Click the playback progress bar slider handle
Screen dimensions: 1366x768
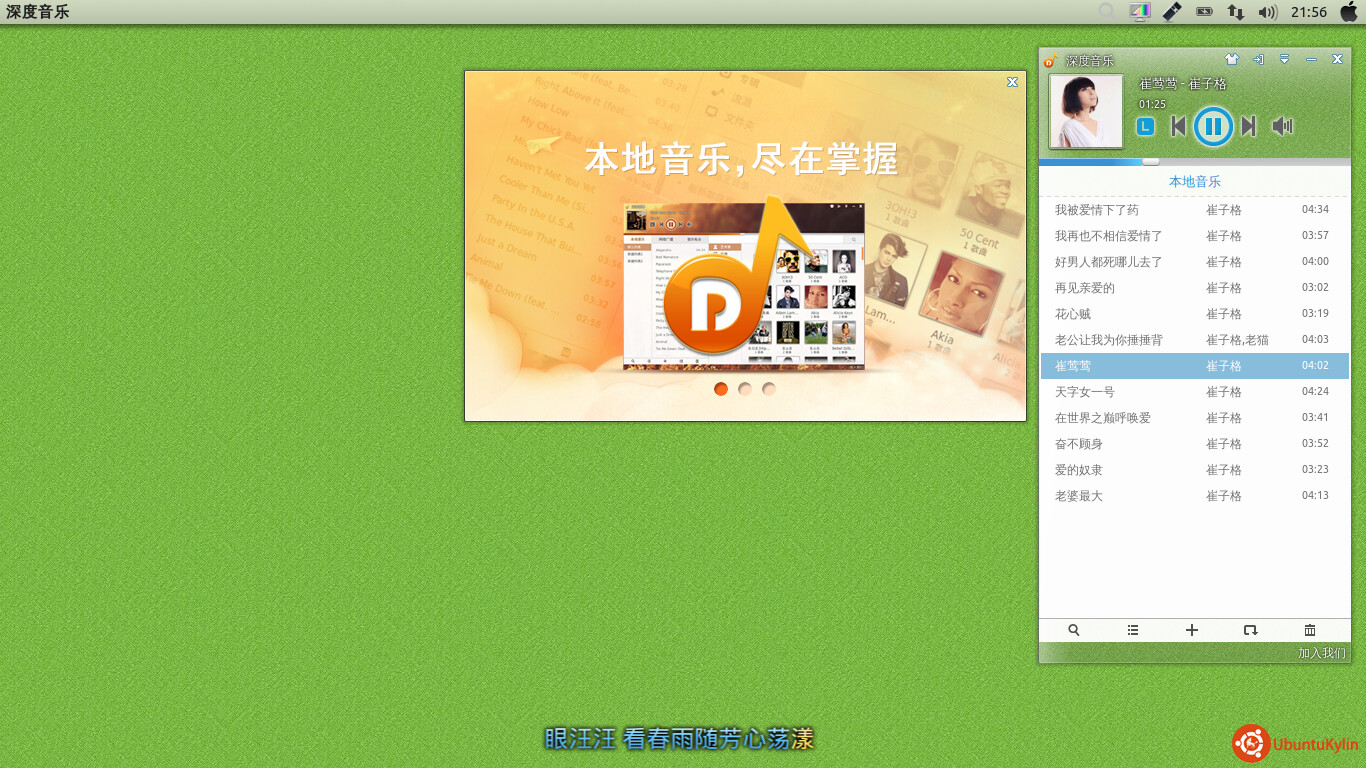click(x=1151, y=161)
